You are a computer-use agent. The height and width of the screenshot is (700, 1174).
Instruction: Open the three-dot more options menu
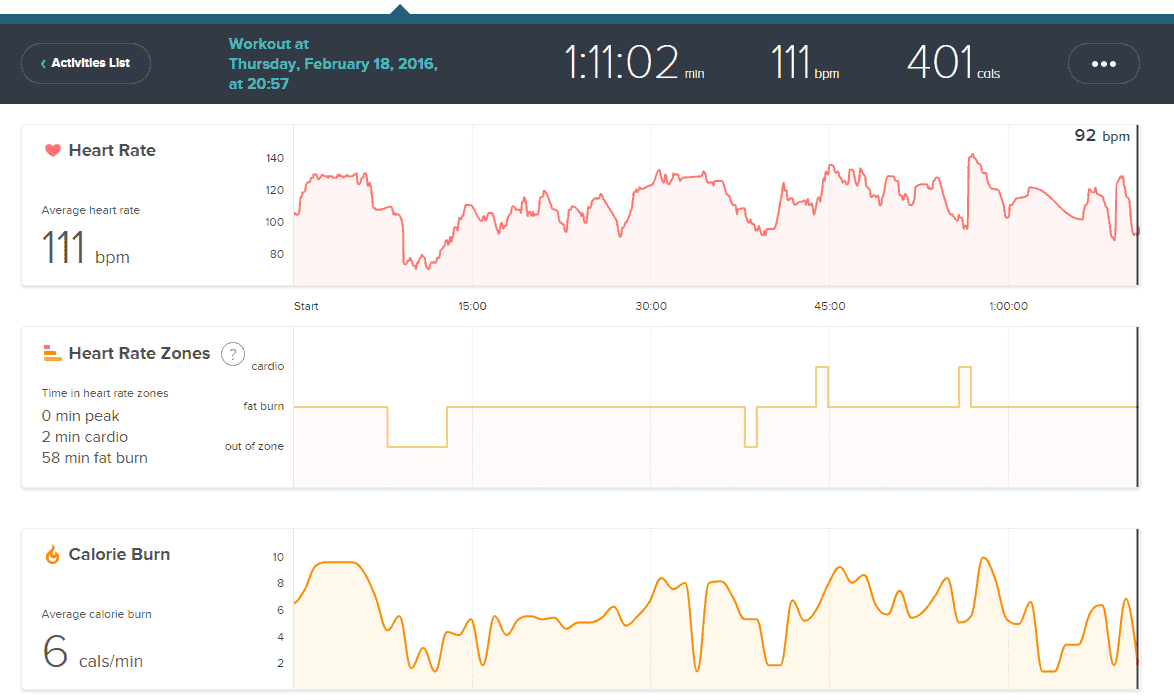pos(1103,63)
